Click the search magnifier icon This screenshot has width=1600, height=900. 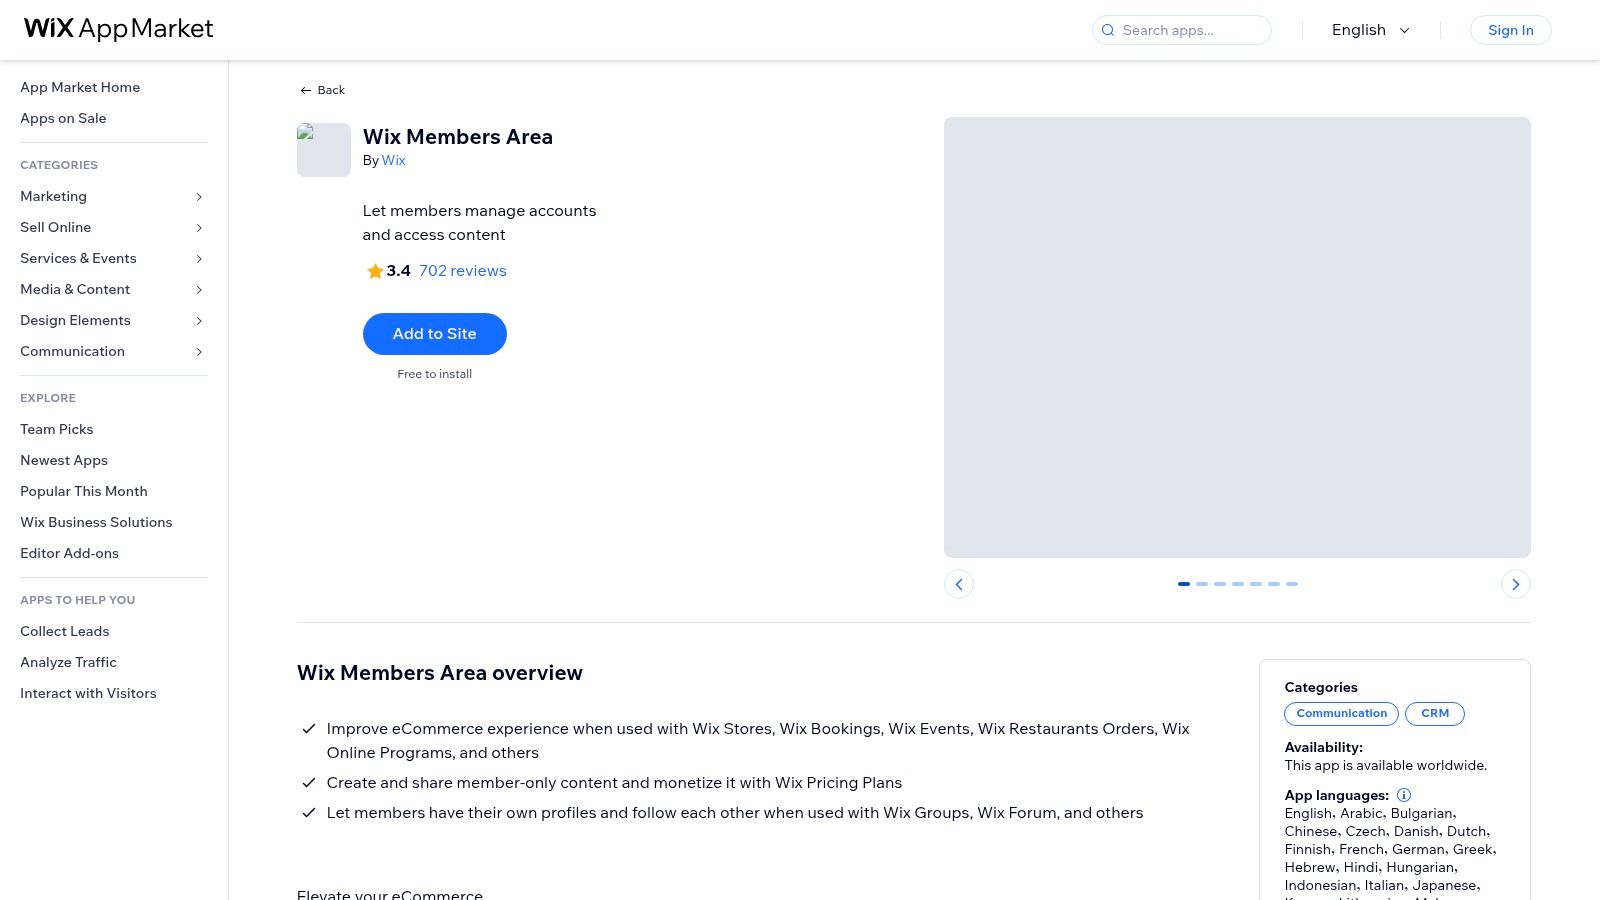pos(1108,30)
